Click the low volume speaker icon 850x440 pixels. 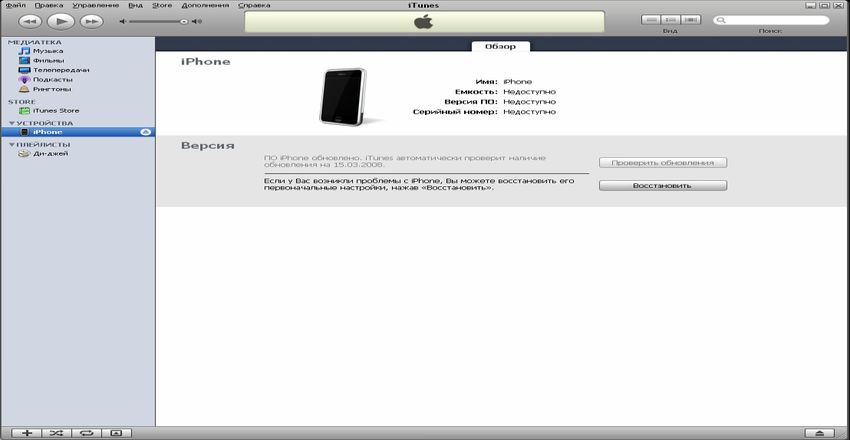pos(123,22)
